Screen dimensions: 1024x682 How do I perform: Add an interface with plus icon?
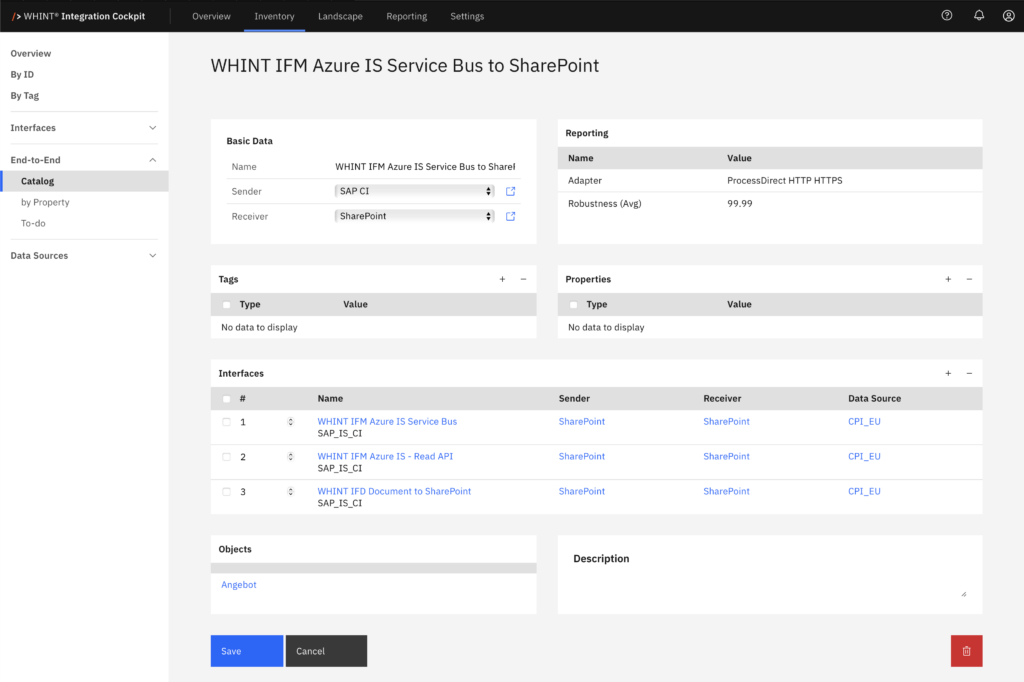(948, 374)
